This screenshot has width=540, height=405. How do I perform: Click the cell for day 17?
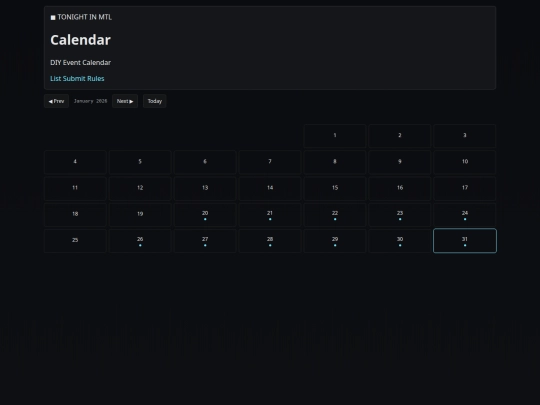click(x=465, y=188)
